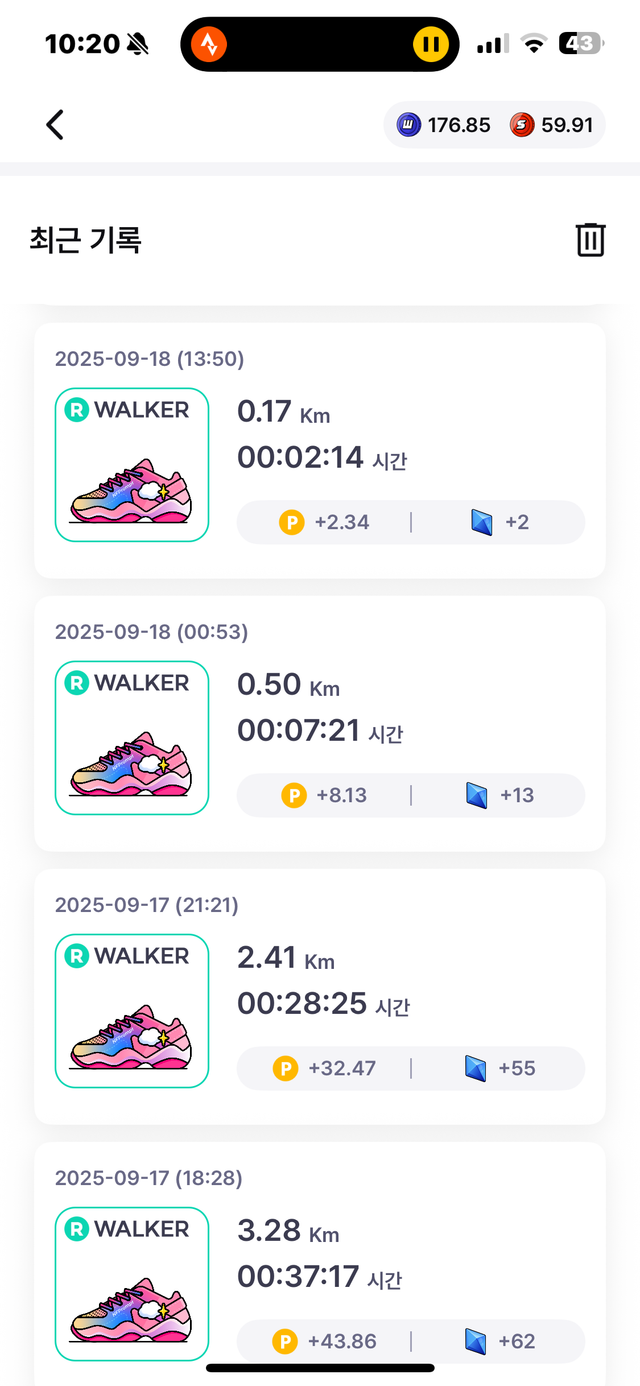The image size is (640, 1386).
Task: Tap the sneaker image in the 00:53 record
Action: coord(132,761)
